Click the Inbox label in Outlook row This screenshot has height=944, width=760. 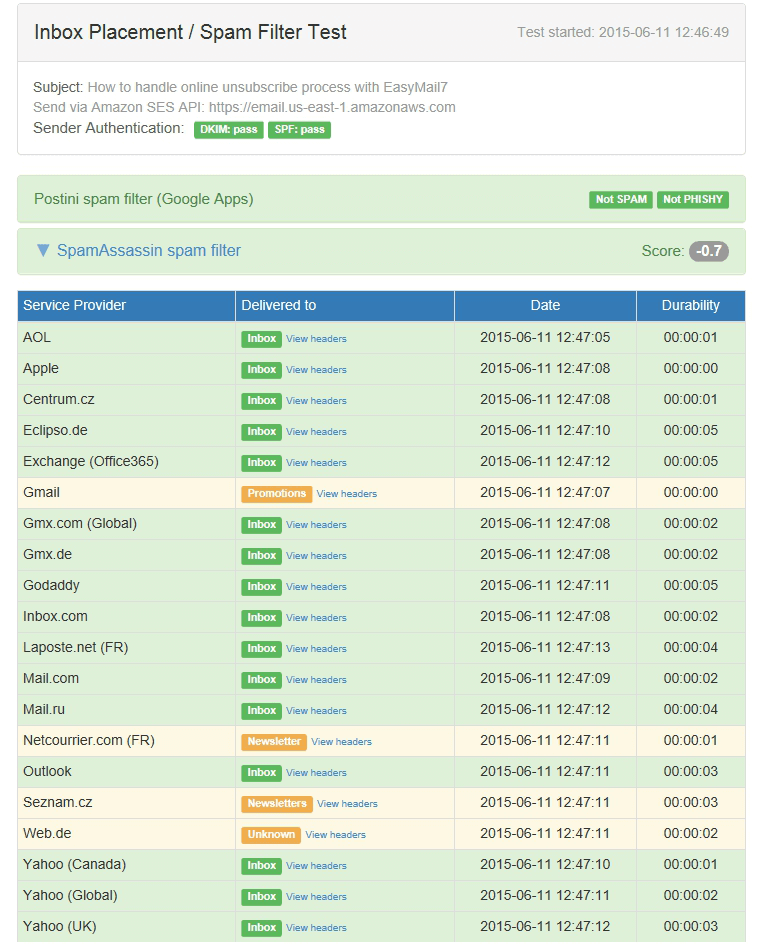(261, 773)
